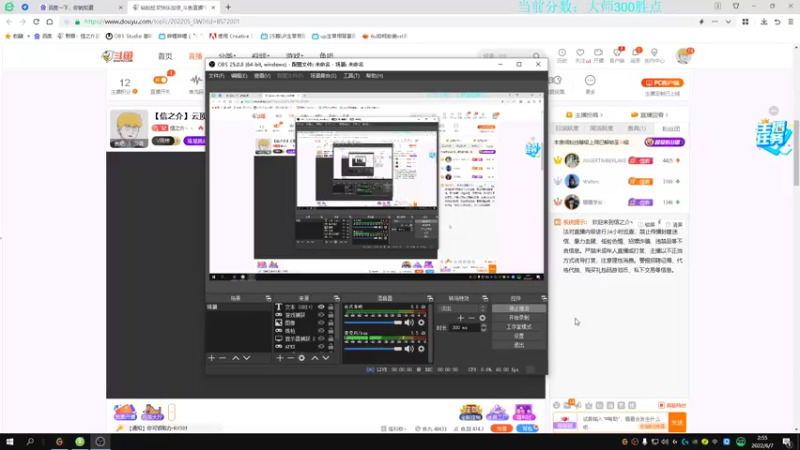Viewport: 800px width, 450px height.
Task: Adjust the desktop audio volume slider
Action: click(373, 322)
